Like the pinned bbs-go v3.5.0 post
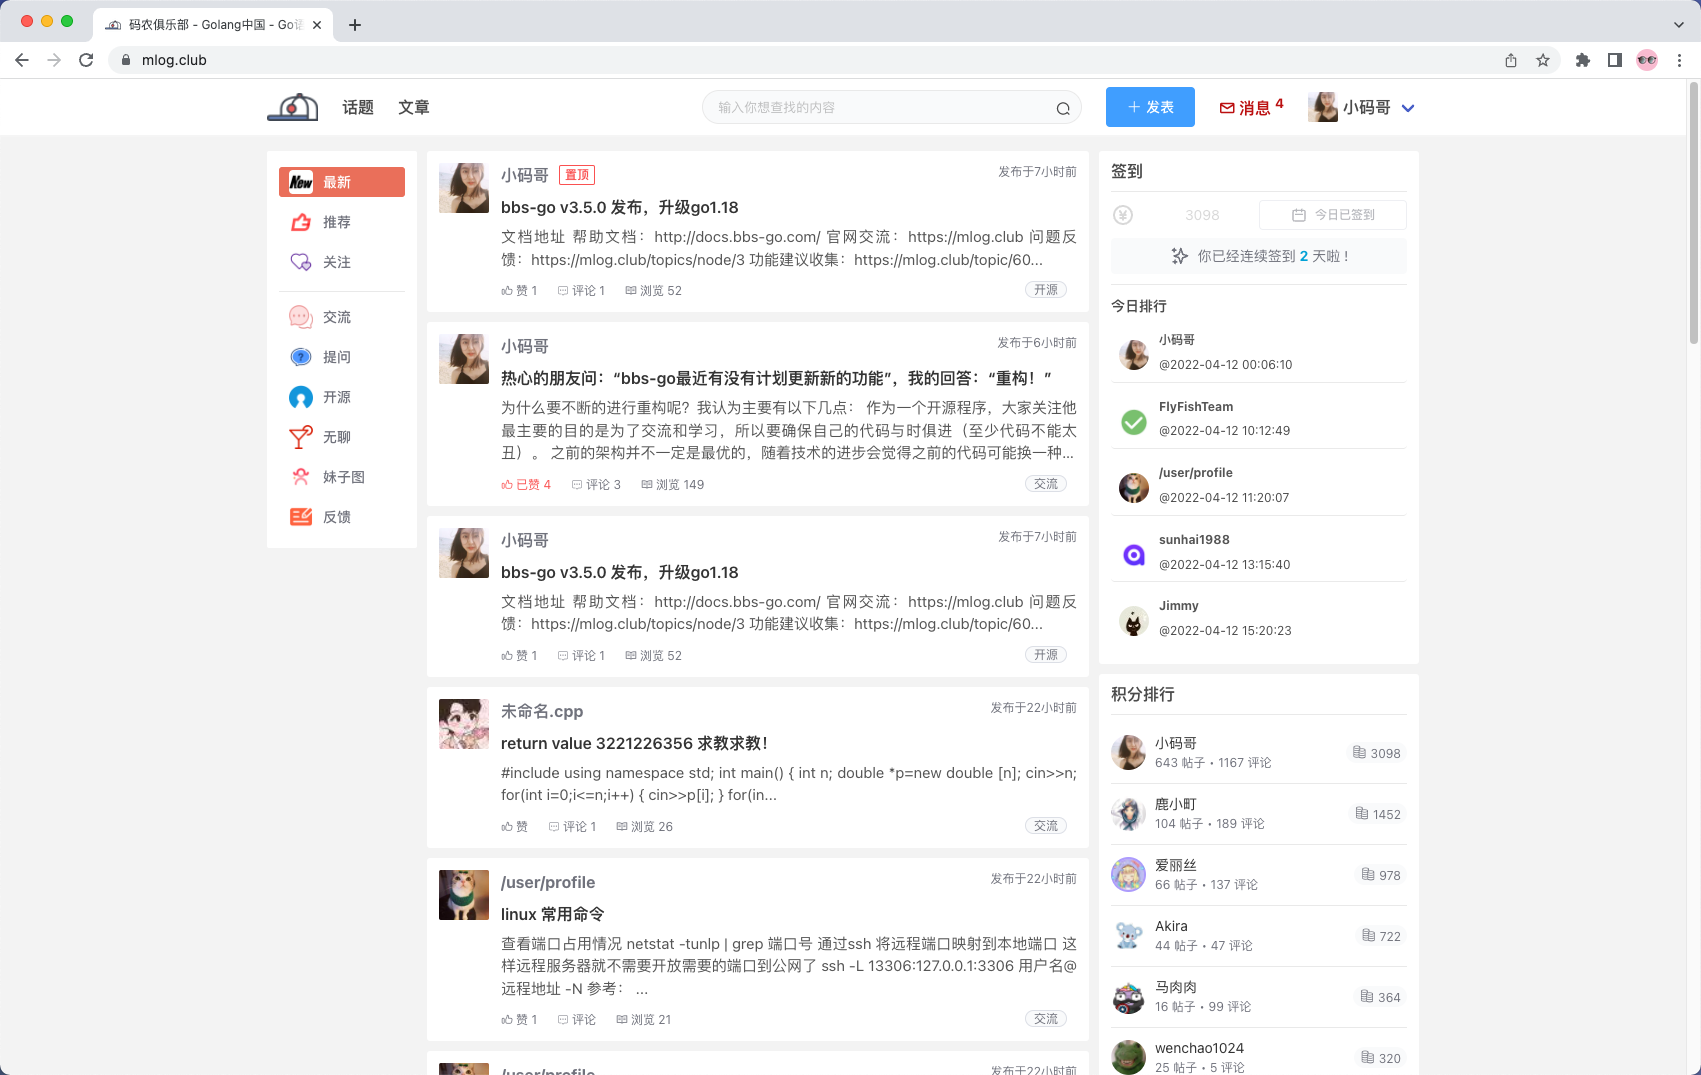 coord(518,290)
